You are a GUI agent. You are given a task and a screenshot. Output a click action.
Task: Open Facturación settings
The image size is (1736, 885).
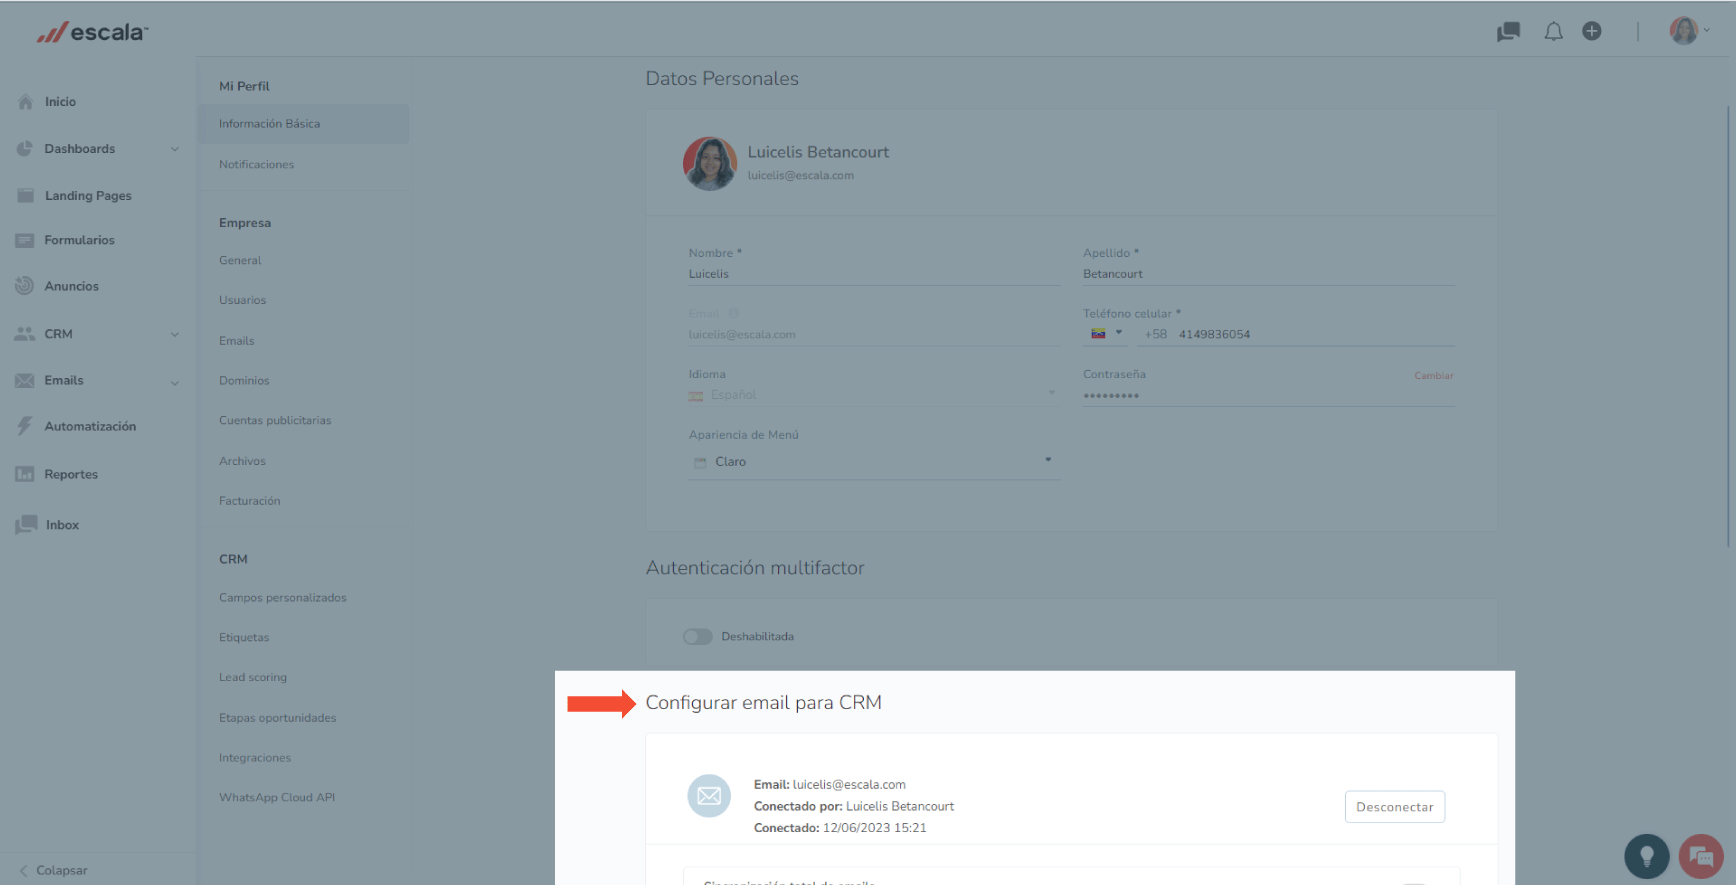point(250,501)
